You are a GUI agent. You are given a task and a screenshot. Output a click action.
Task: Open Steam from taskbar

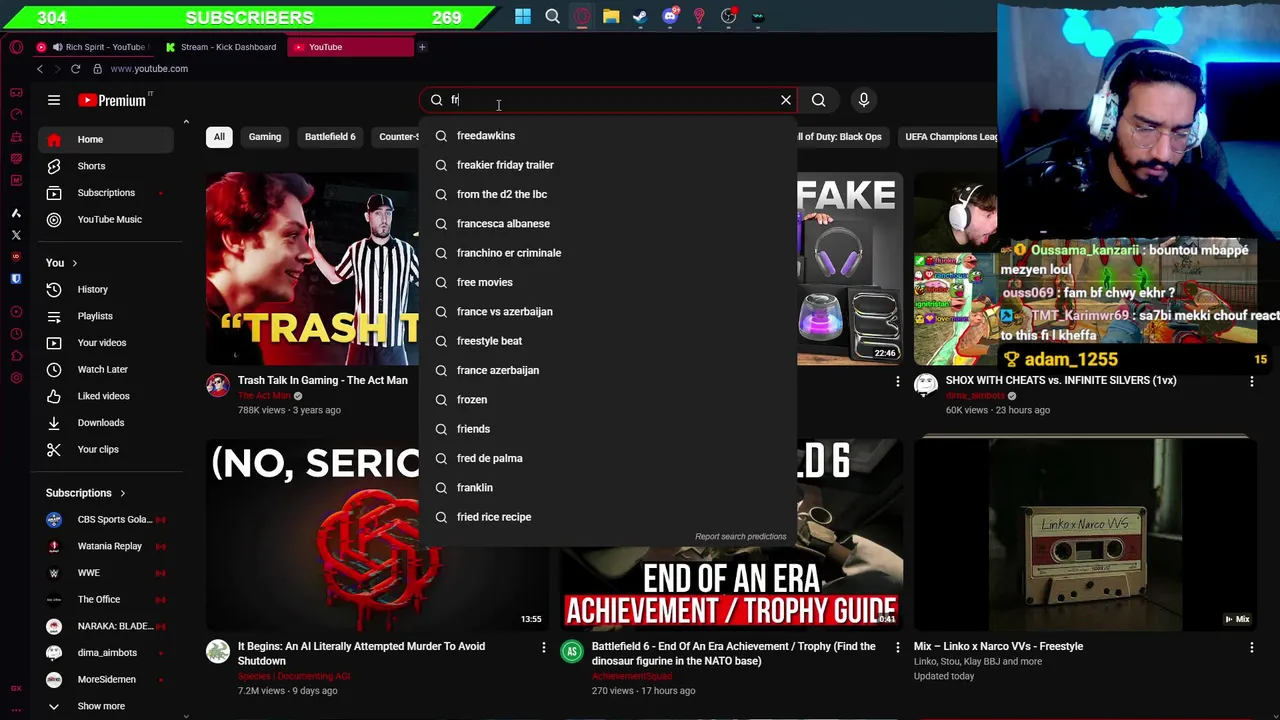(640, 16)
